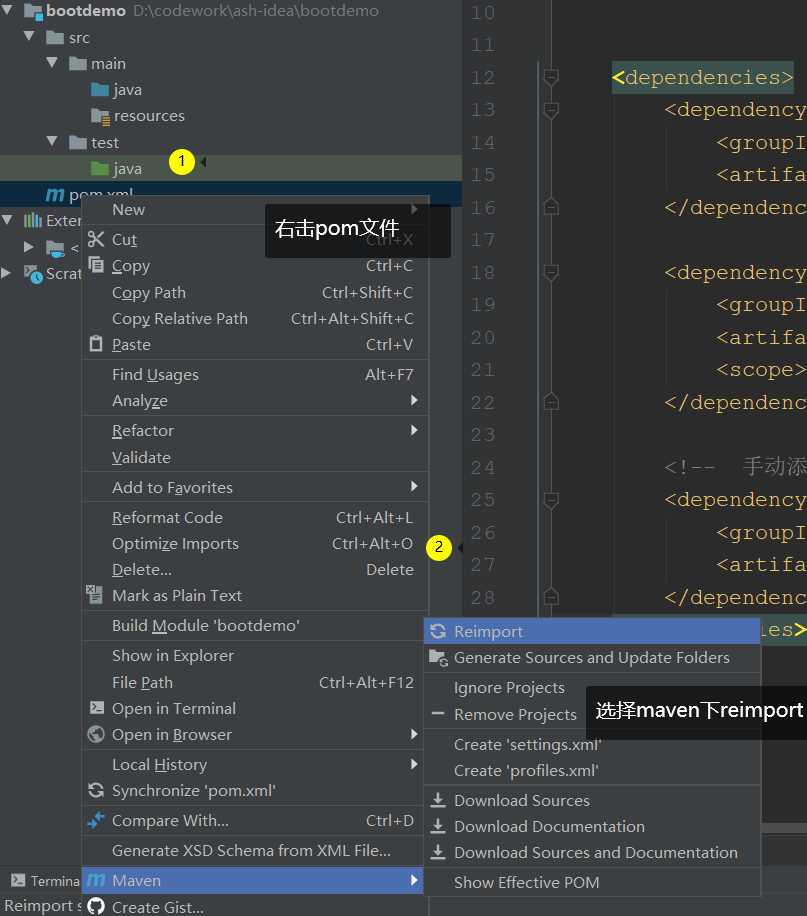807x916 pixels.
Task: Click the <dependencies> tag on line 12
Action: coord(702,77)
